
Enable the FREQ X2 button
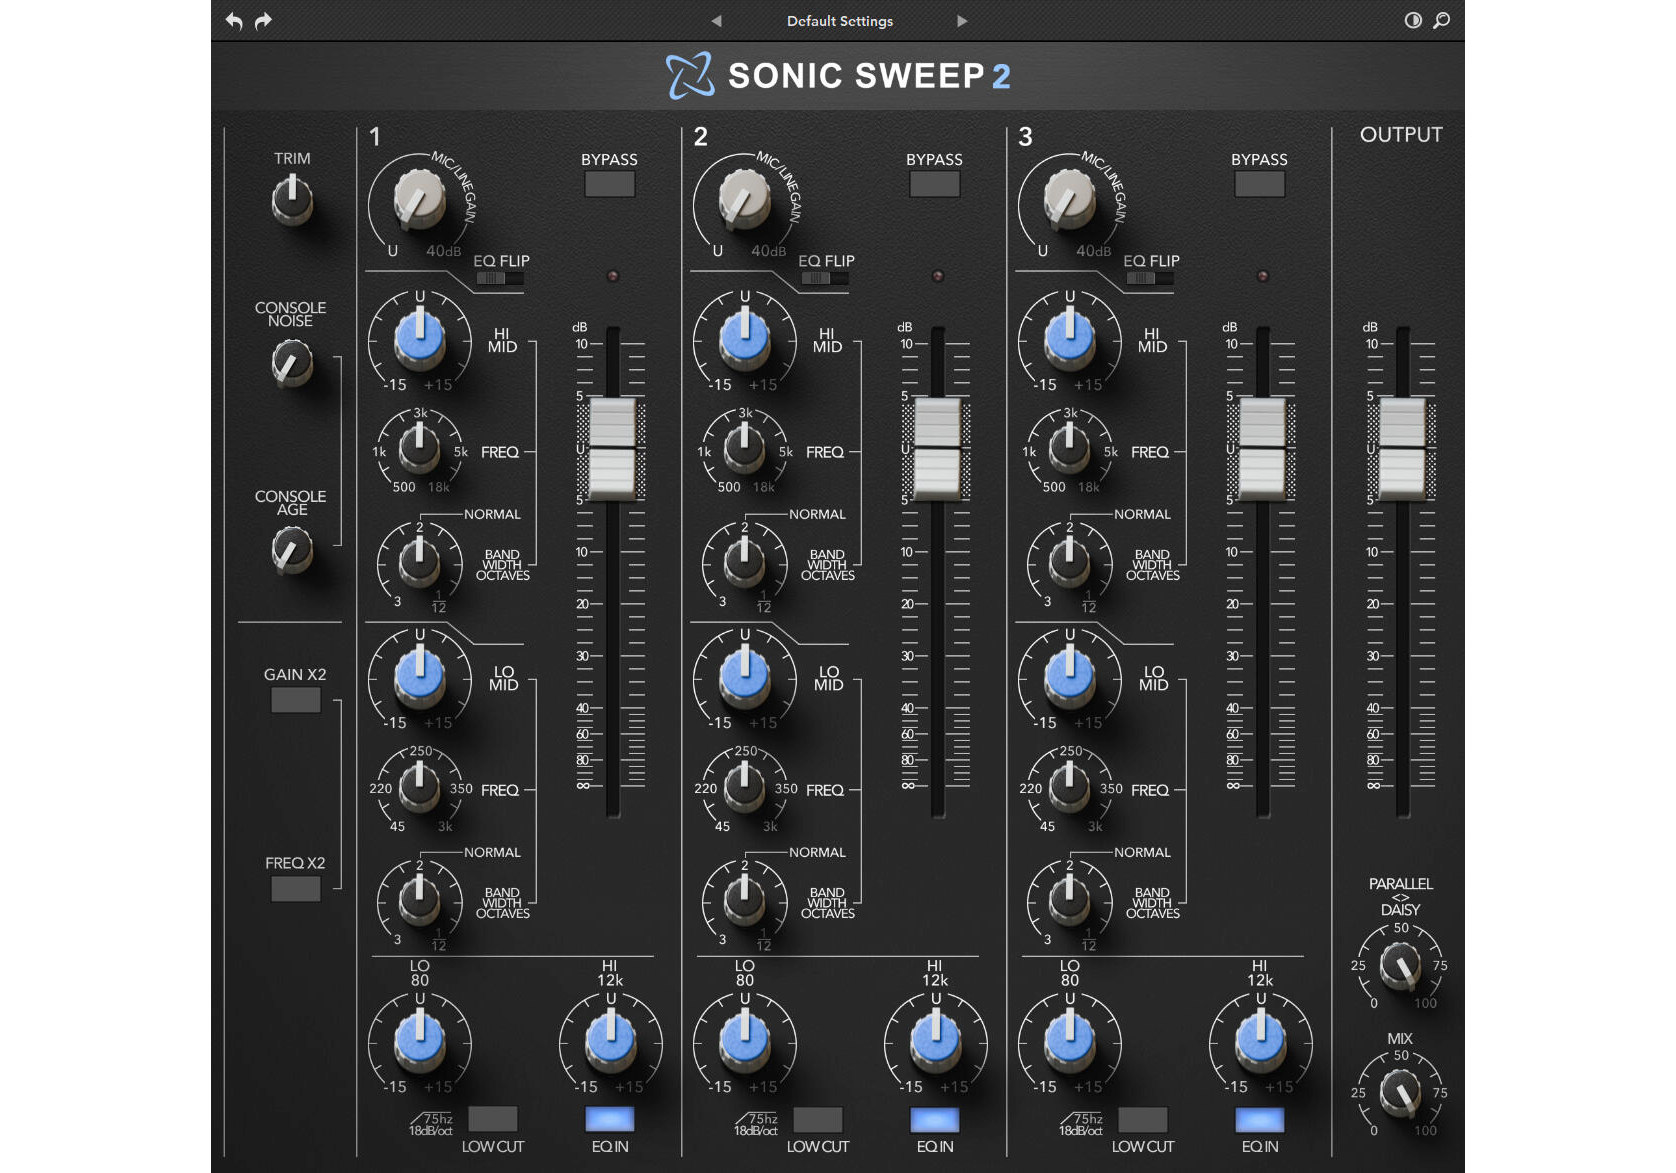coord(296,888)
